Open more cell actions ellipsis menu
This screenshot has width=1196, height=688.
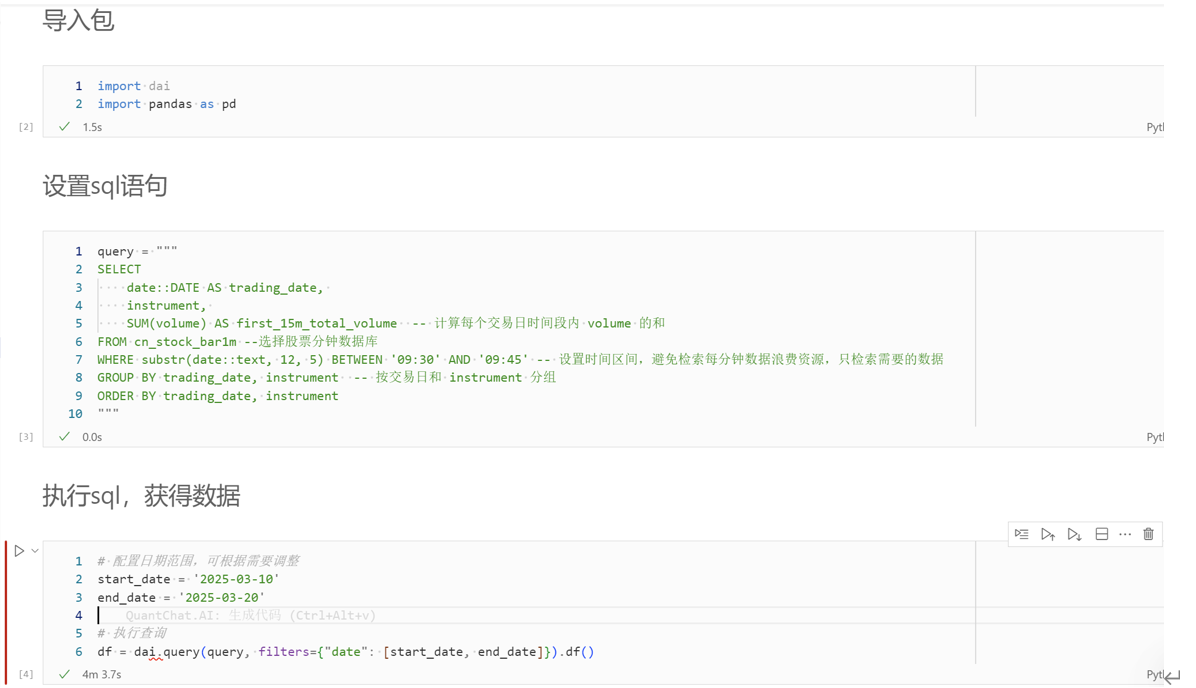[1125, 534]
